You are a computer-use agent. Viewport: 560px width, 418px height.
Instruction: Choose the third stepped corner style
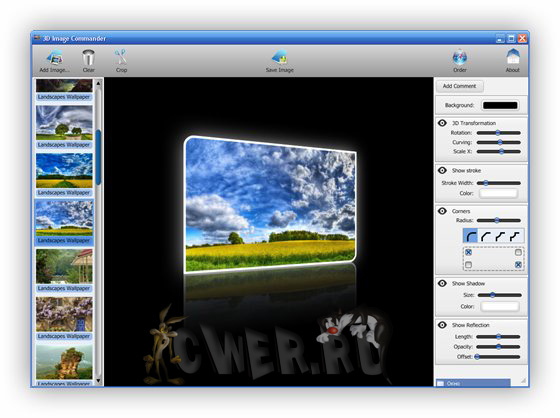point(500,236)
